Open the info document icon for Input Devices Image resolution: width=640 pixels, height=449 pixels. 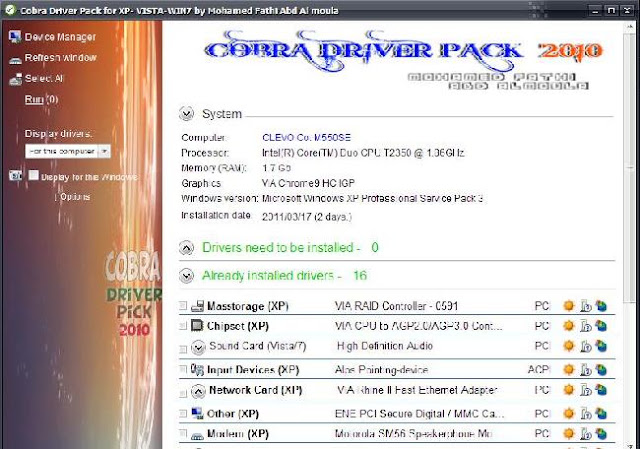point(586,370)
